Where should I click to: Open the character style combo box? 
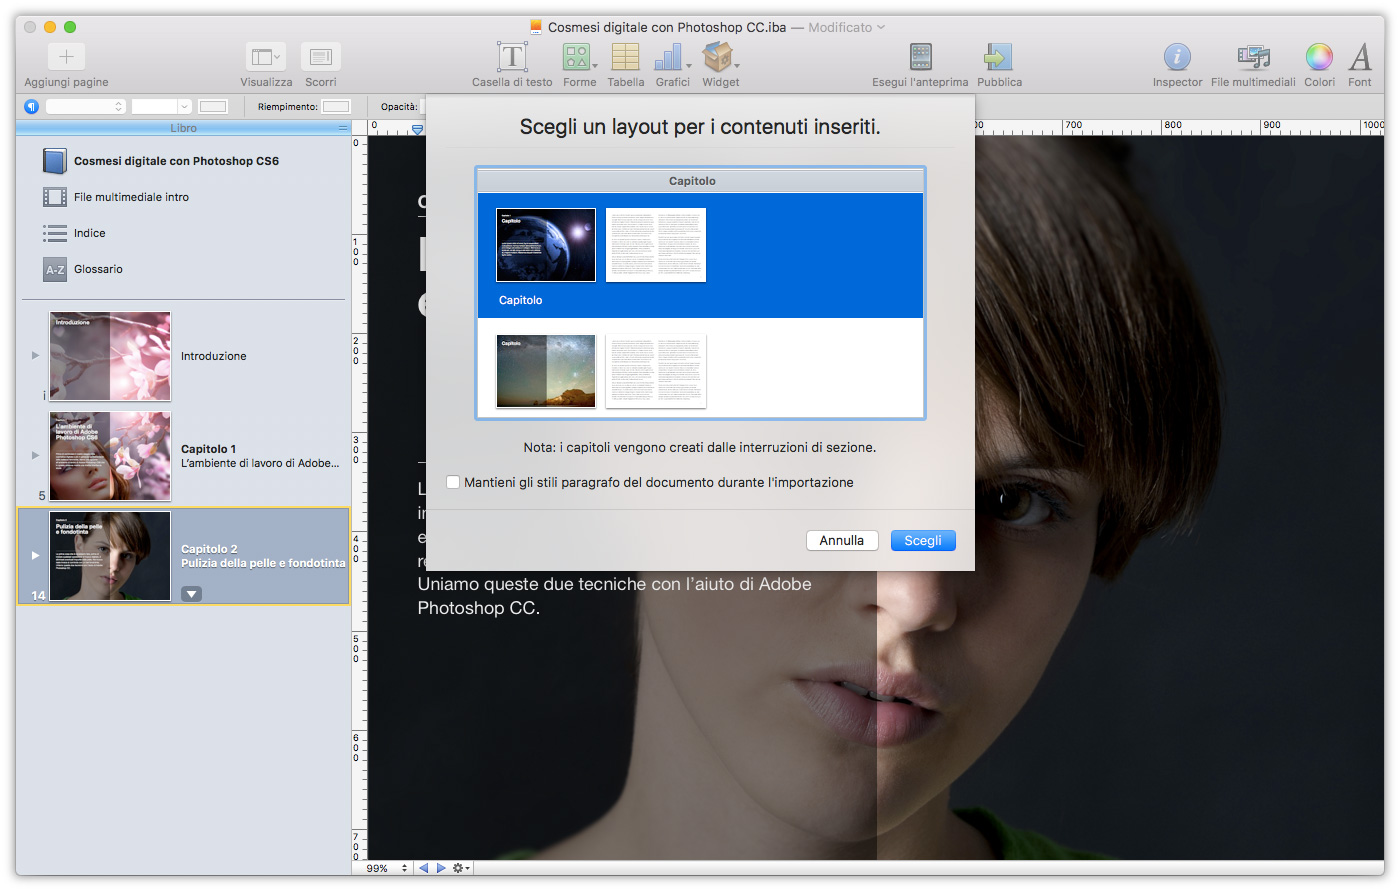pyautogui.click(x=162, y=107)
